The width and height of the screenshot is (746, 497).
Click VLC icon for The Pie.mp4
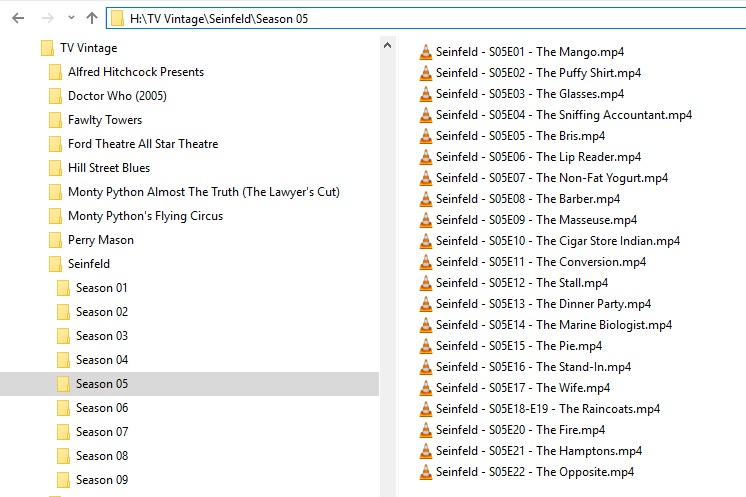point(426,346)
